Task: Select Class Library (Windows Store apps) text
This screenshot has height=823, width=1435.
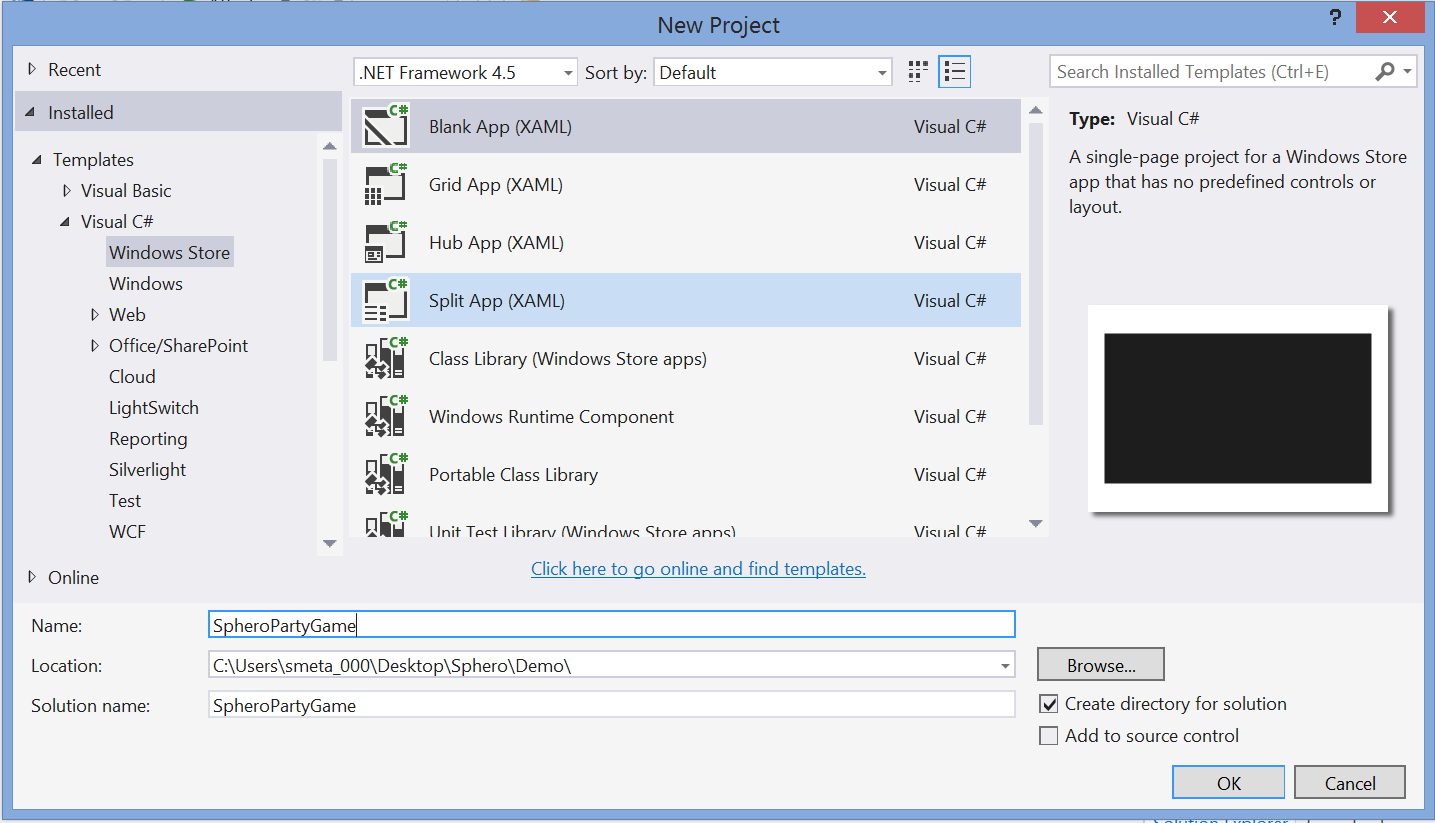Action: pyautogui.click(x=568, y=359)
